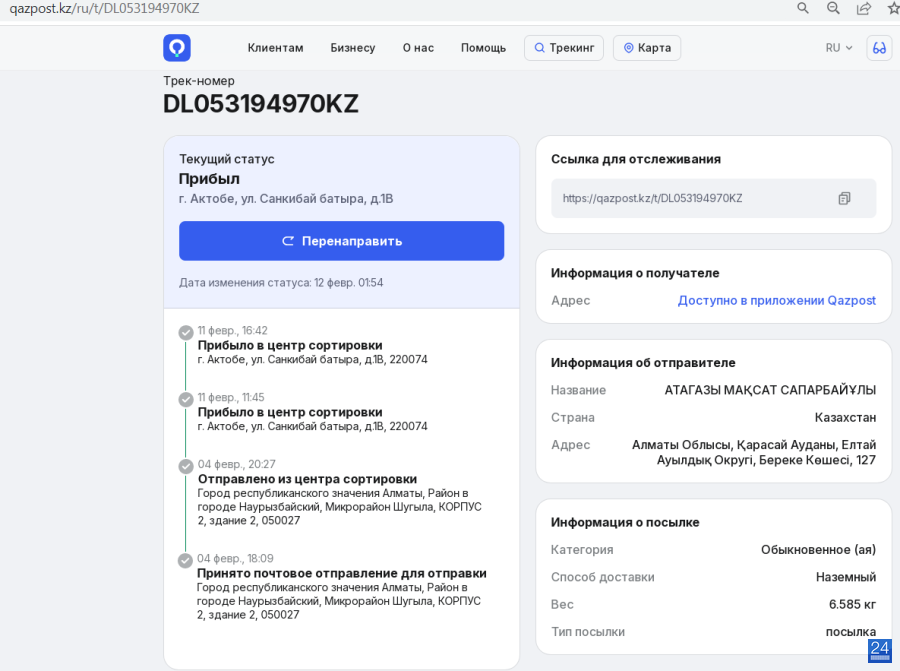This screenshot has height=671, width=900.
Task: Click the Информация о посылке heading
Action: tap(625, 522)
